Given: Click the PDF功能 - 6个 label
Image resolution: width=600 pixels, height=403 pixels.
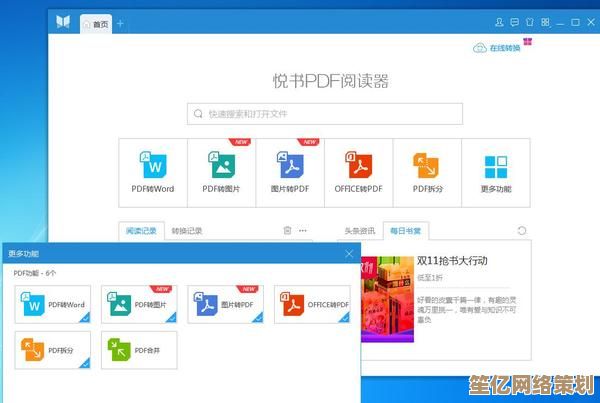Looking at the screenshot, I should 35,273.
